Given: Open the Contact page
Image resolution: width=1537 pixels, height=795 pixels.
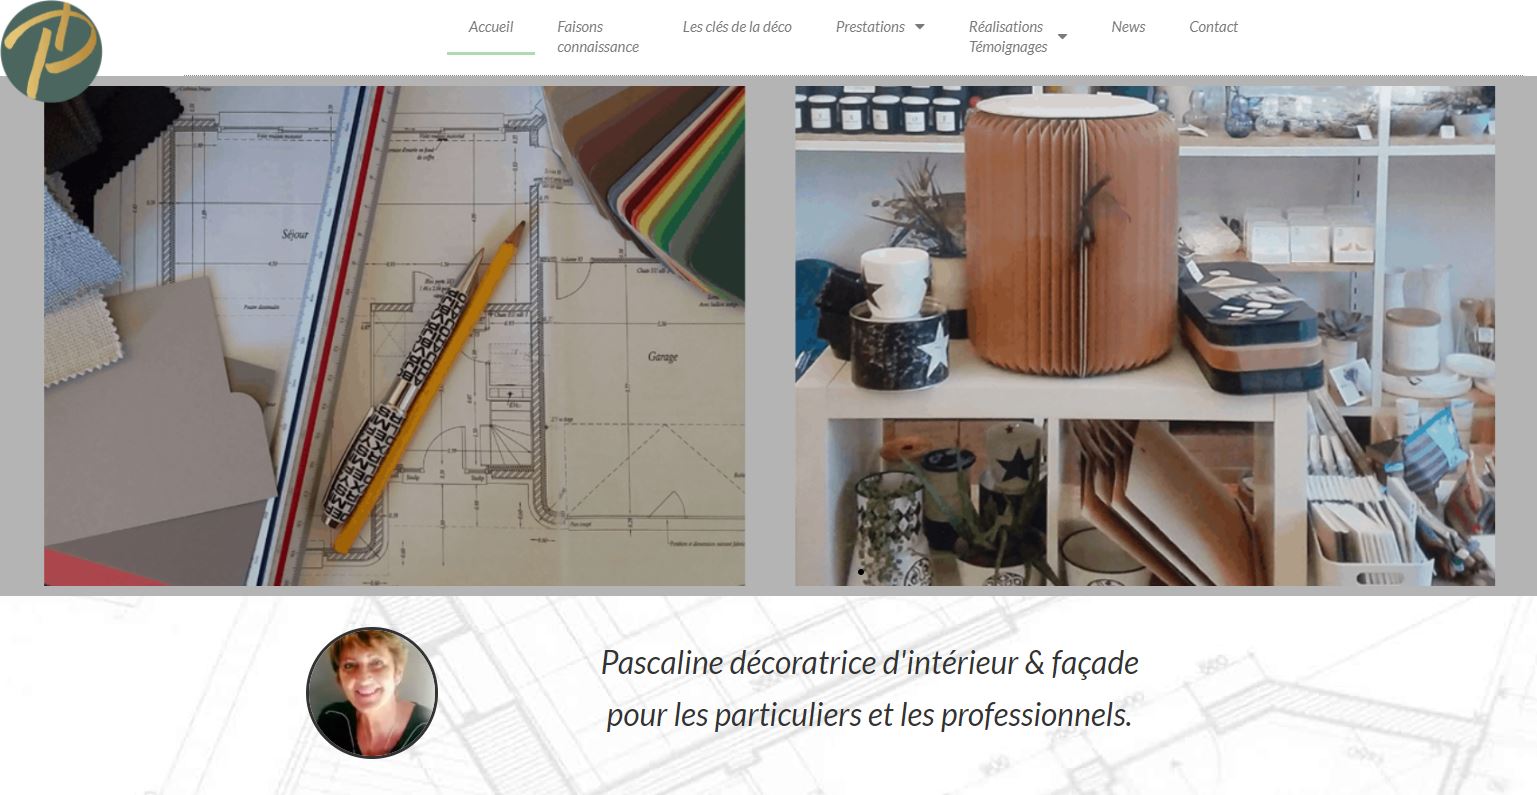Looking at the screenshot, I should pos(1213,27).
